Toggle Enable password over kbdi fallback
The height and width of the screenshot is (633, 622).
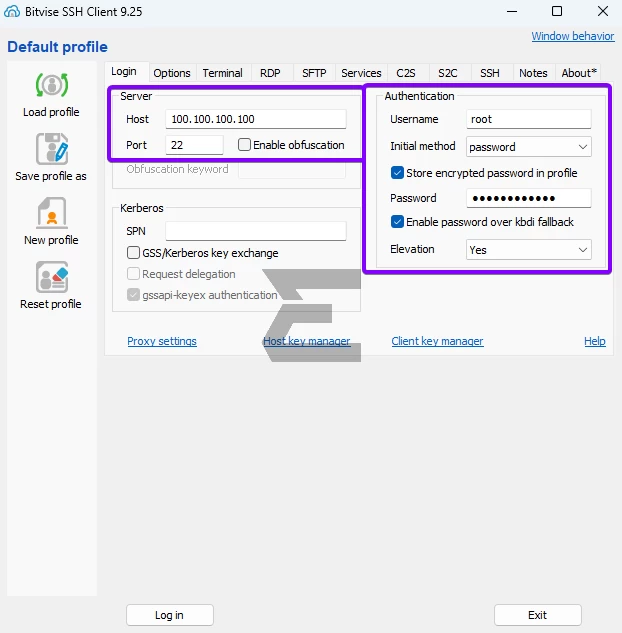397,222
